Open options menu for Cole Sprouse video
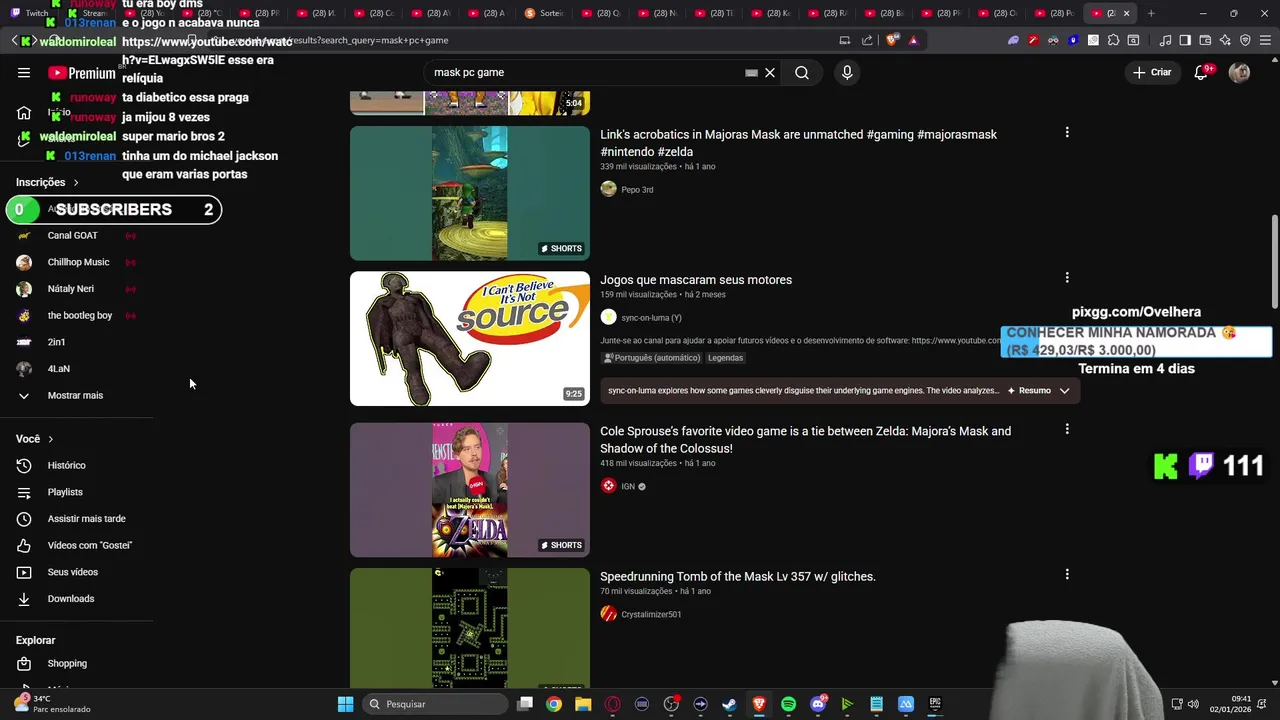Viewport: 1280px width, 720px height. (x=1067, y=429)
